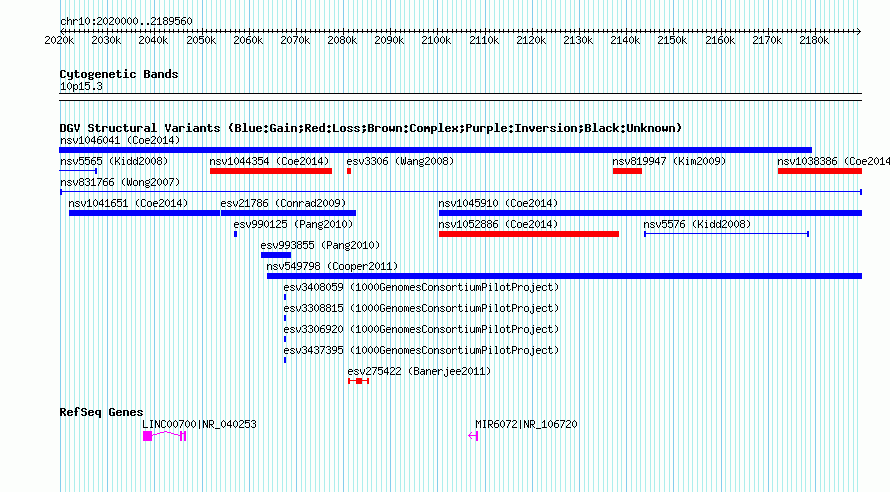Select the small red esv3306 marker

click(349, 171)
